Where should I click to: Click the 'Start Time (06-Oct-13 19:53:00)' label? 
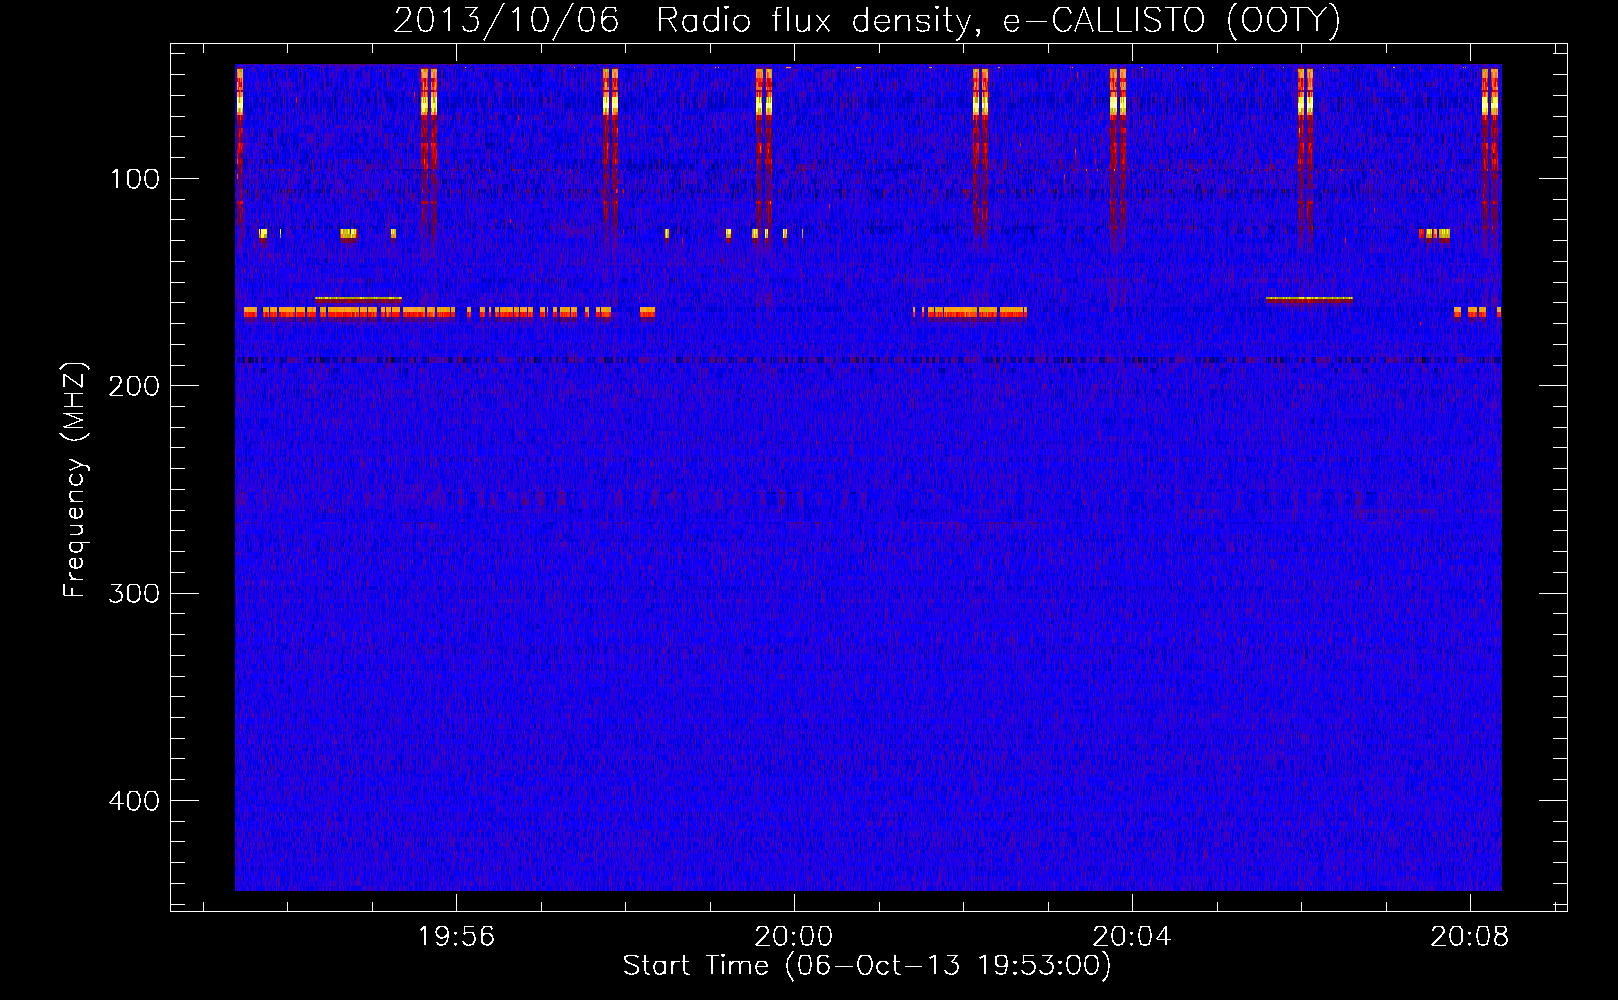point(867,966)
